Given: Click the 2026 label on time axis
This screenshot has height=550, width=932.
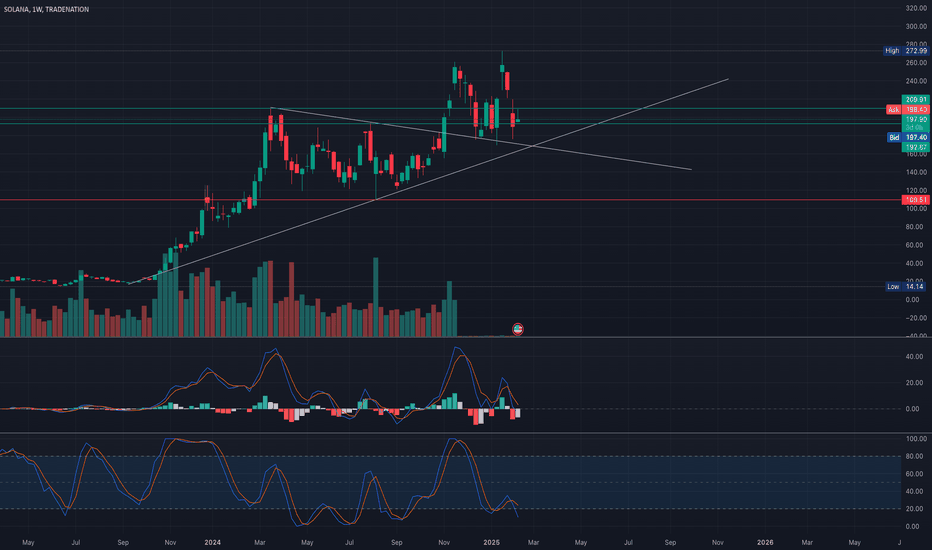Looking at the screenshot, I should tap(765, 542).
